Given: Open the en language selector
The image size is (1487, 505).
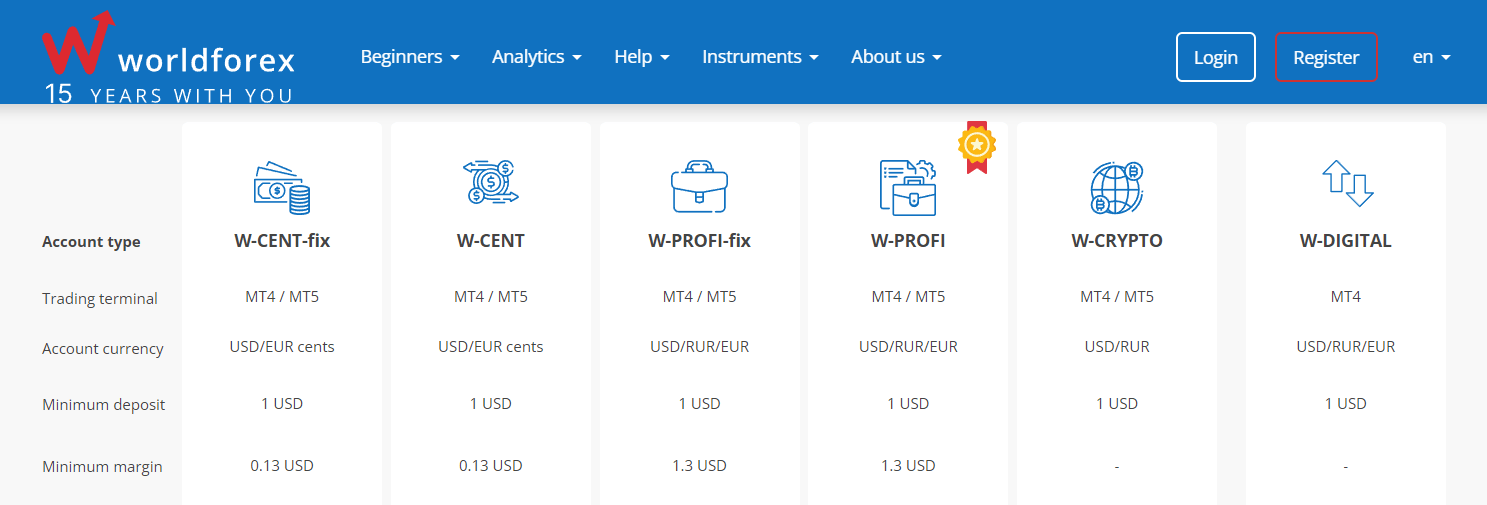Looking at the screenshot, I should (x=1431, y=57).
